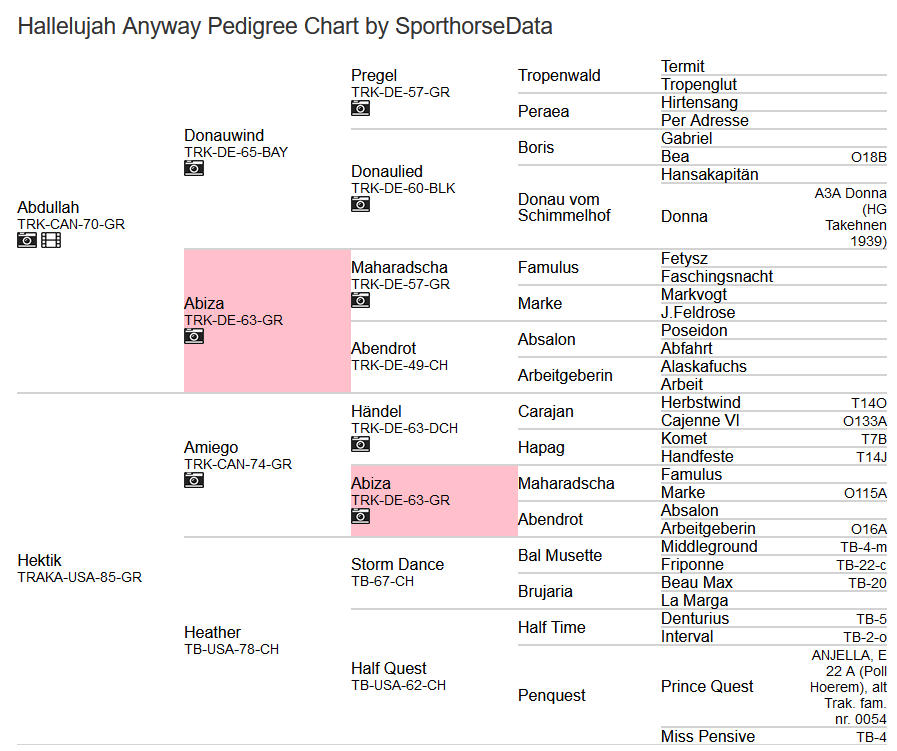This screenshot has width=897, height=751.
Task: Open the photo icon under Abdullah
Action: pyautogui.click(x=27, y=240)
